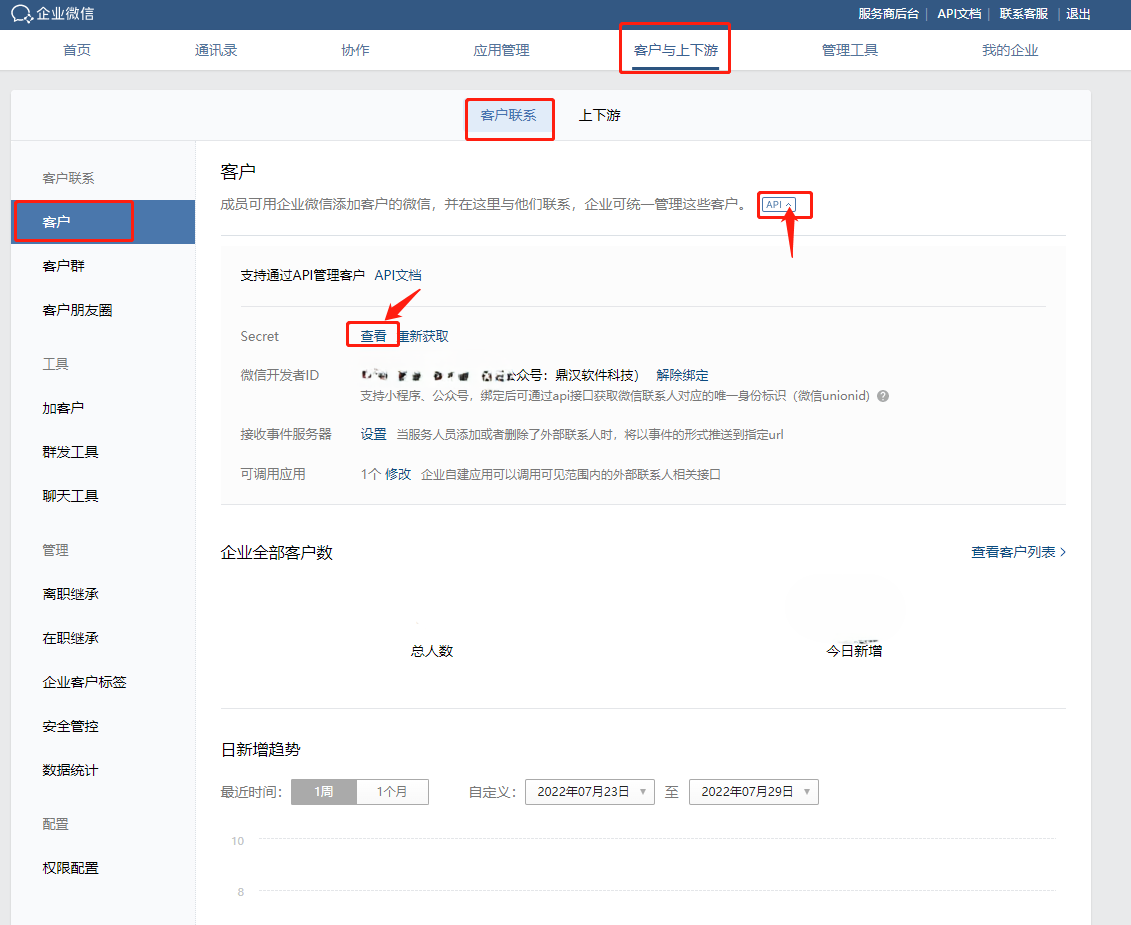1131x925 pixels.
Task: Click the 企业微信 logo icon
Action: pyautogui.click(x=22, y=14)
